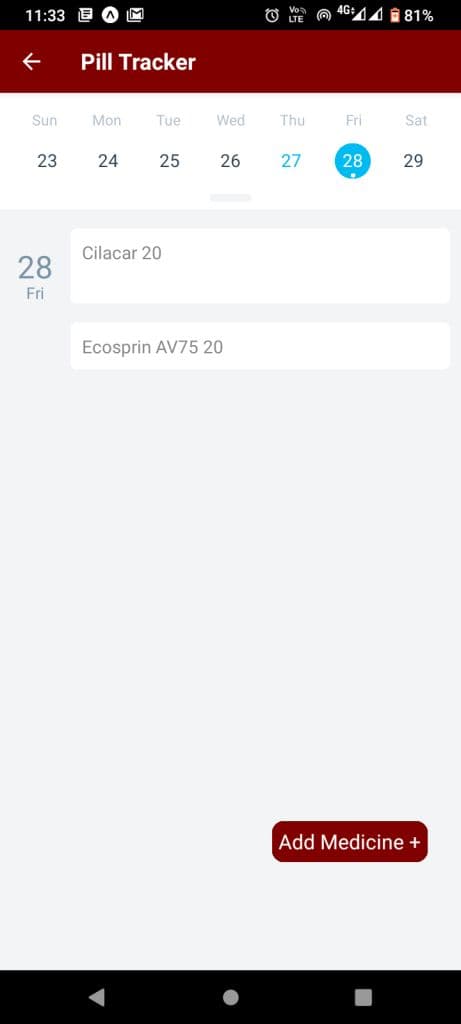Tap the hotspot status icon
Screen dimensions: 461x1024
pyautogui.click(x=324, y=16)
